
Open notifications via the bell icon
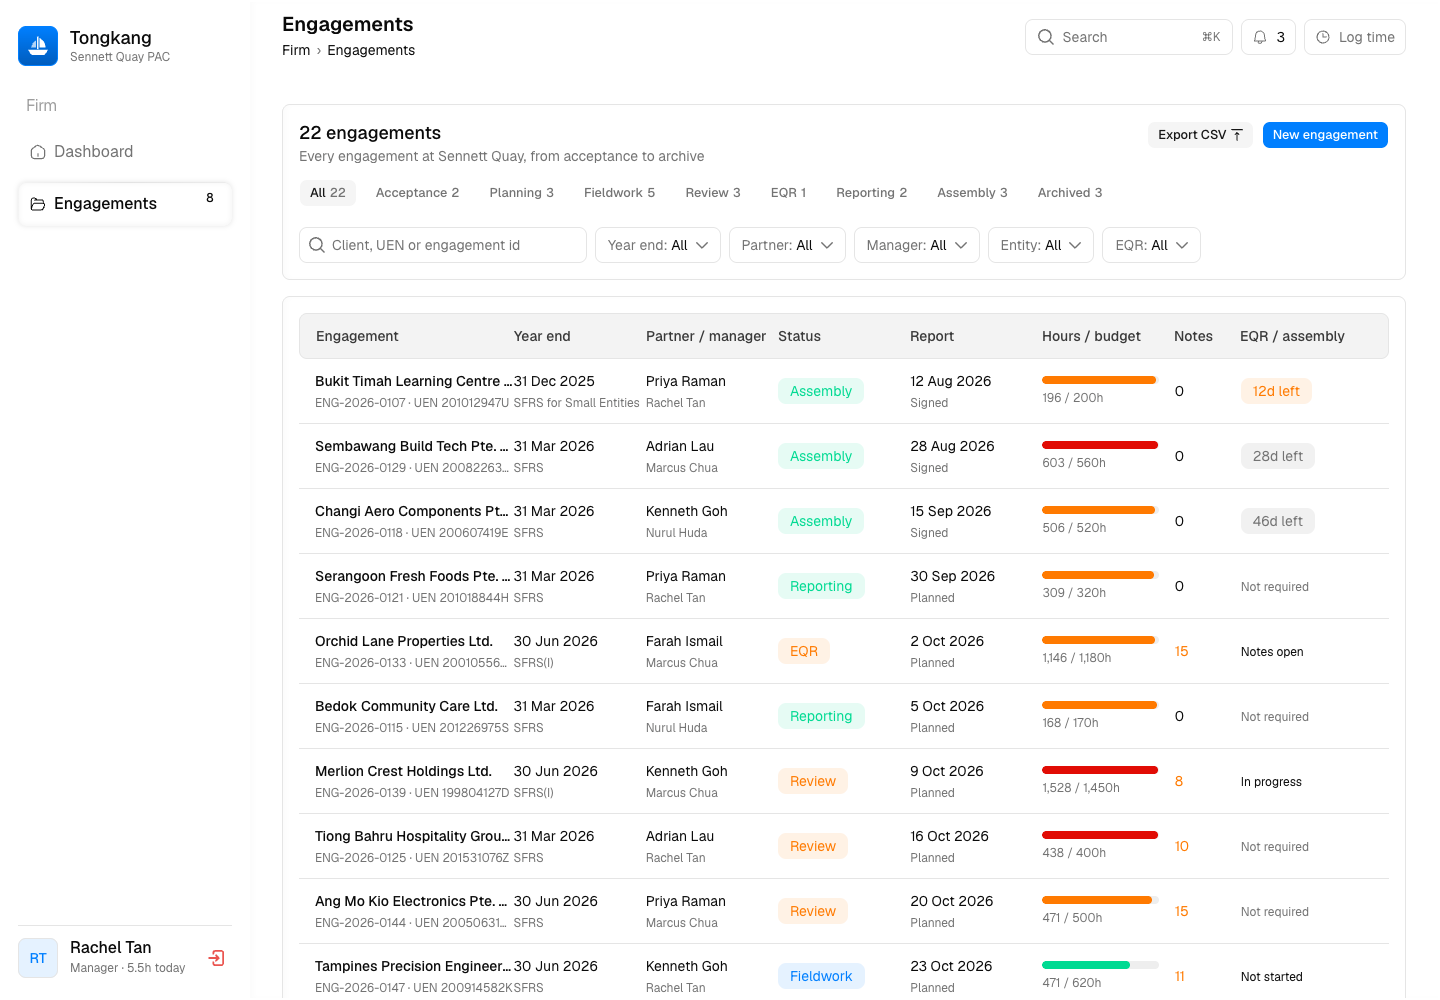1260,37
